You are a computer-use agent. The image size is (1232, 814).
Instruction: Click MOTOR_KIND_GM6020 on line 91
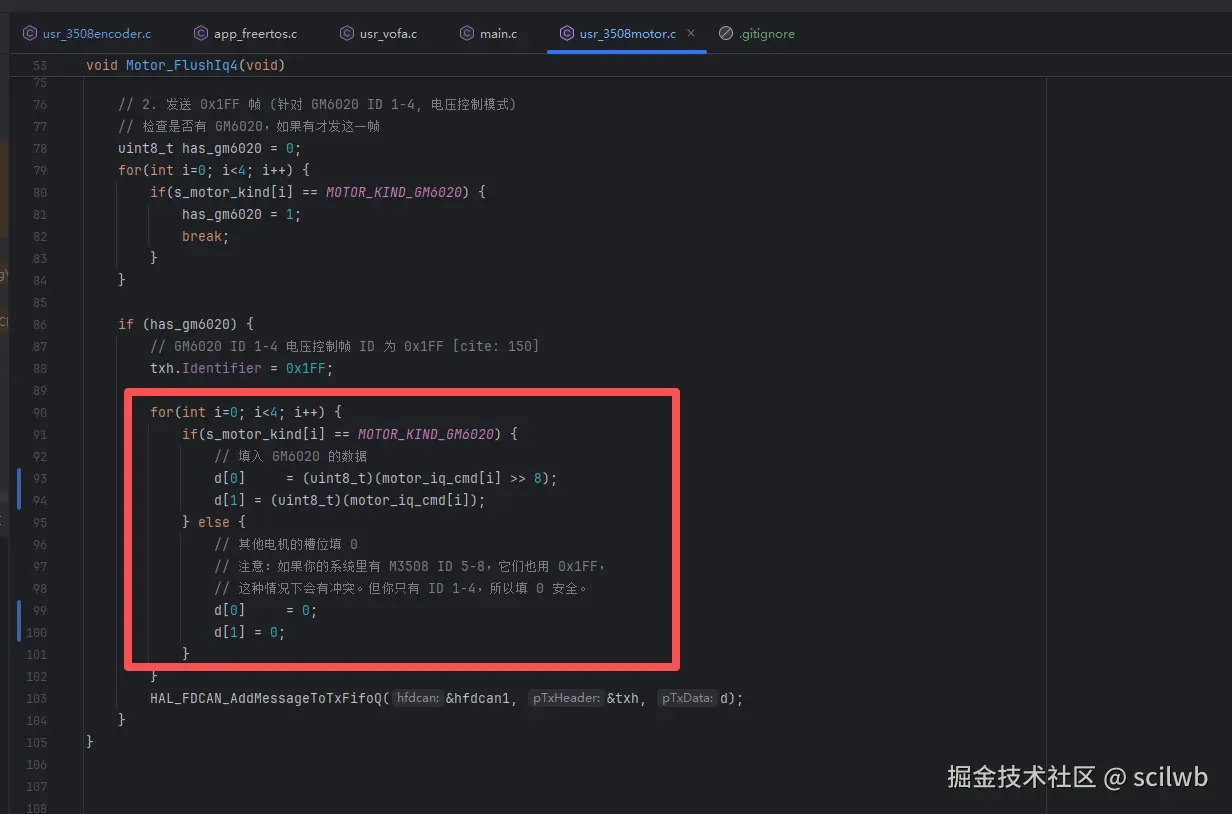426,434
